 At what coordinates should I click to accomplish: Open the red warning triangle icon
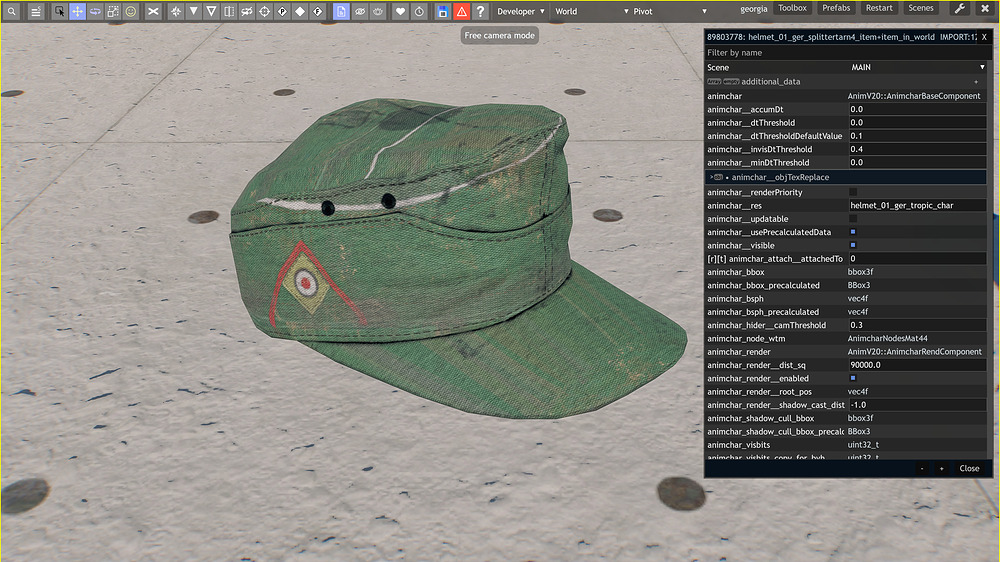tap(461, 11)
